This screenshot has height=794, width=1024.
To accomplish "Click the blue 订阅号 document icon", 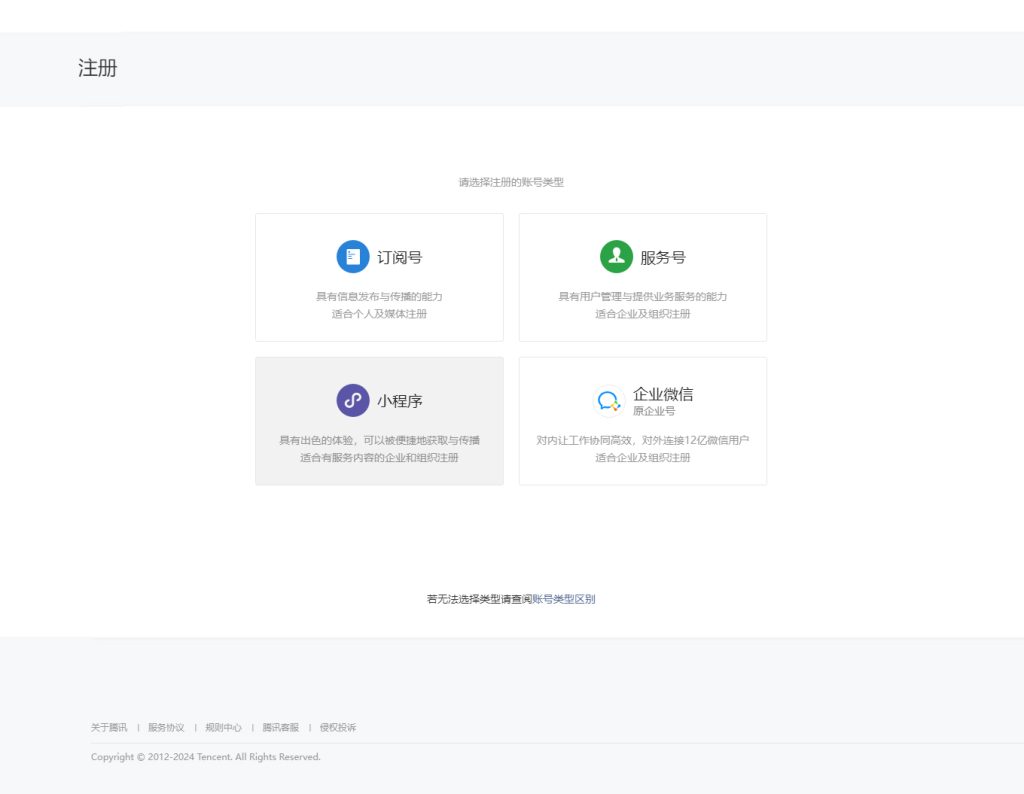I will pos(353,257).
